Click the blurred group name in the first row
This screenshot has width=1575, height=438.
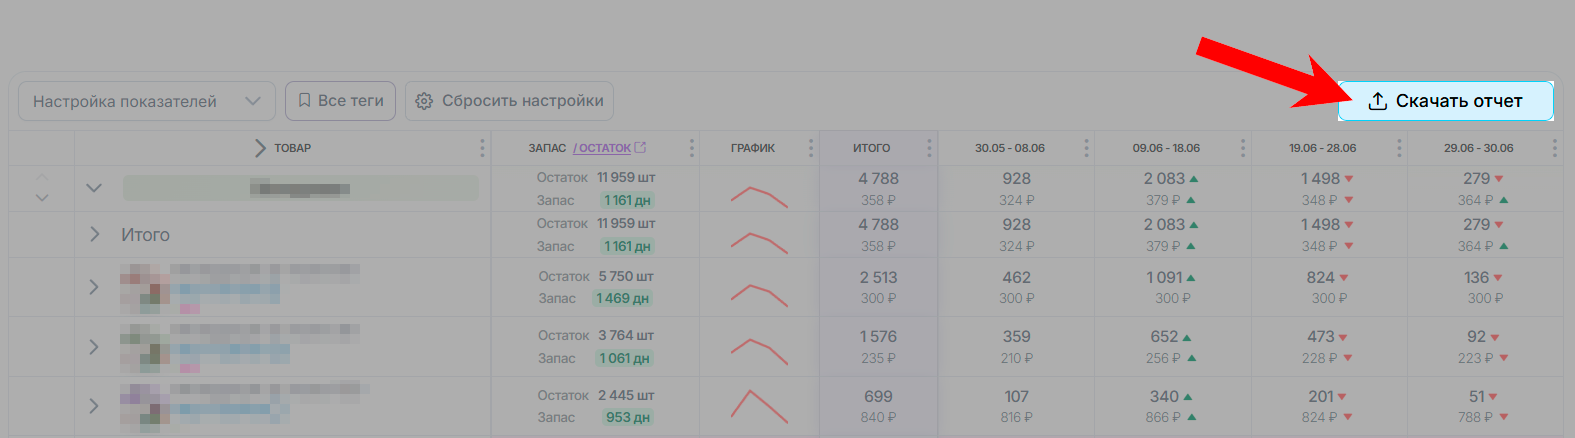300,188
